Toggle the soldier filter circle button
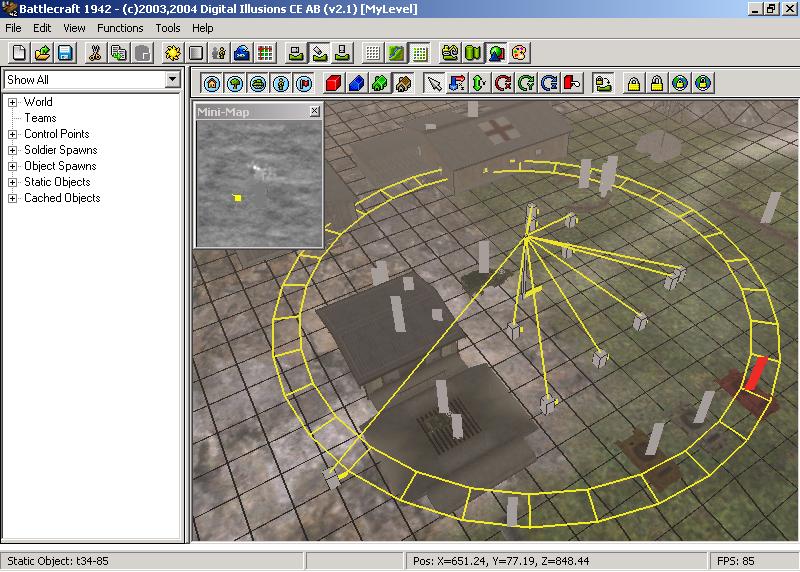The image size is (800, 572). point(281,83)
